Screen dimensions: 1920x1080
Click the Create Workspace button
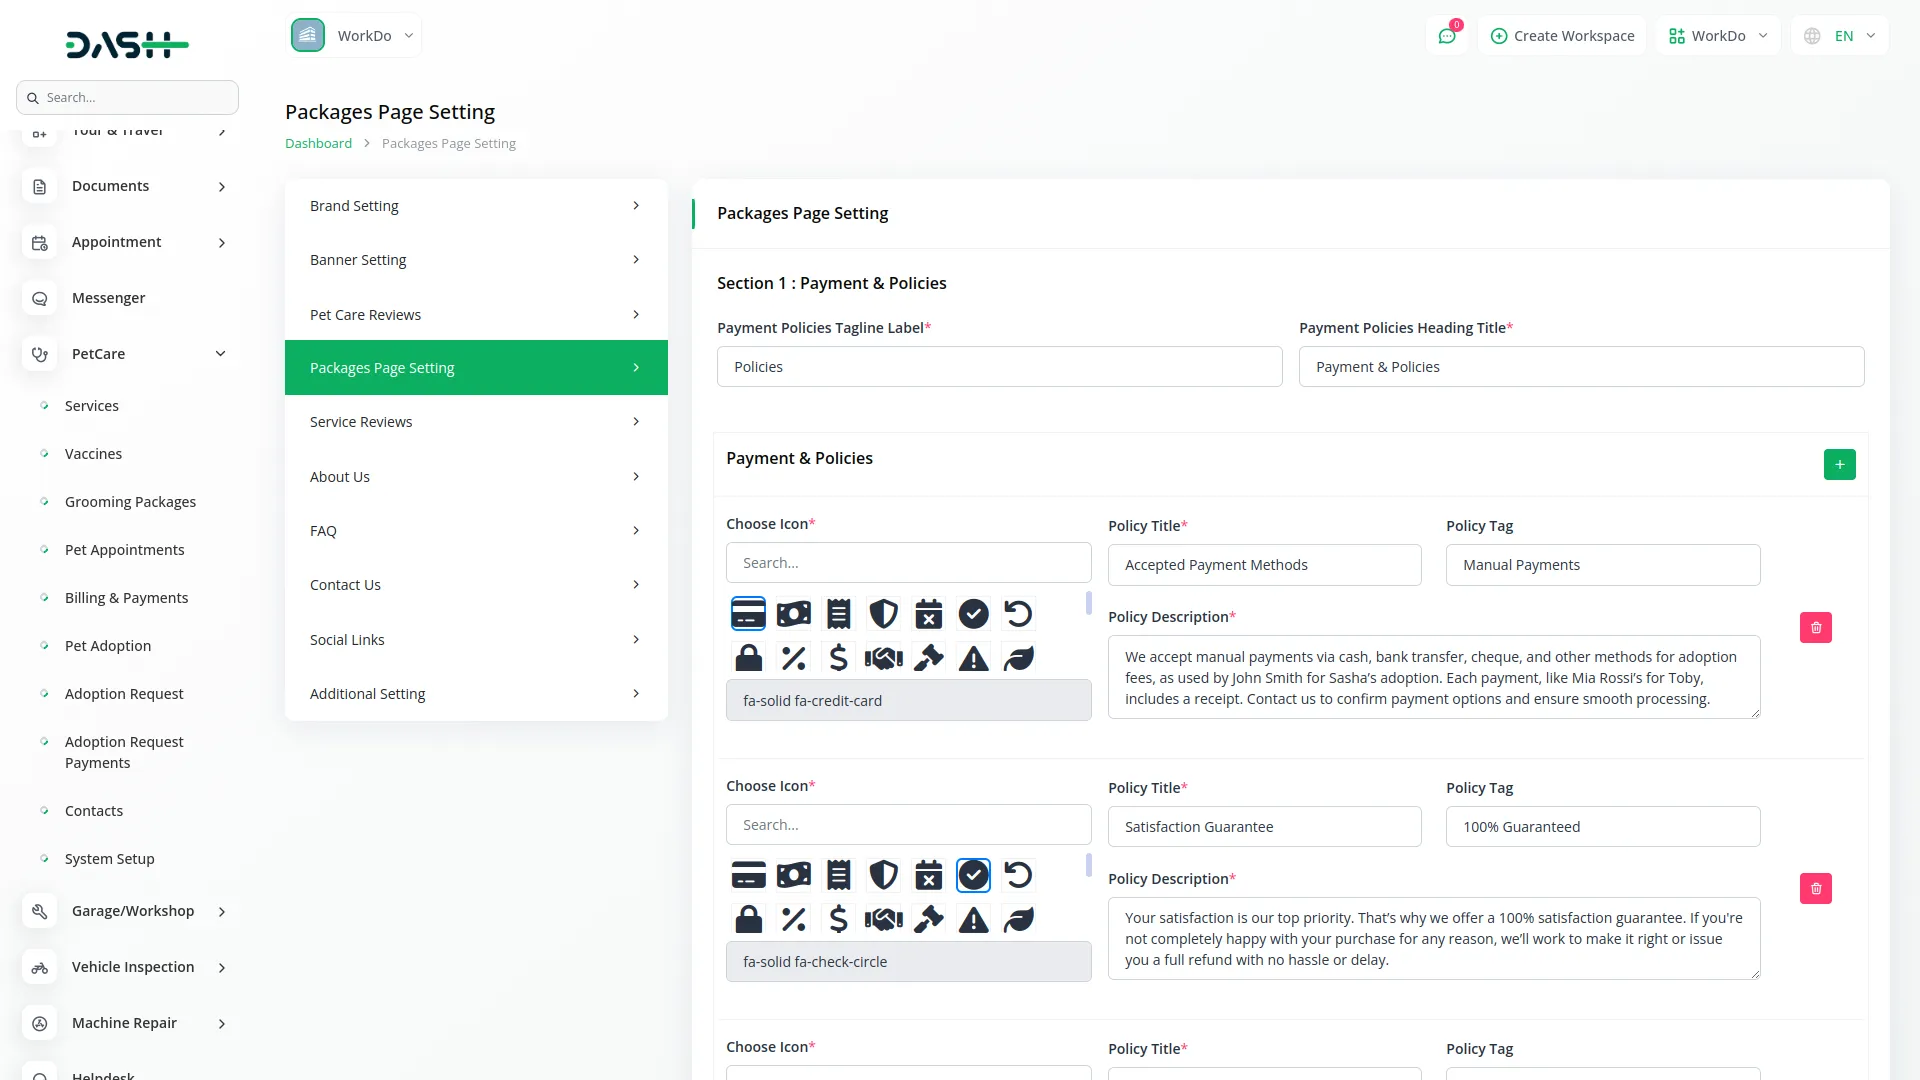(1562, 36)
